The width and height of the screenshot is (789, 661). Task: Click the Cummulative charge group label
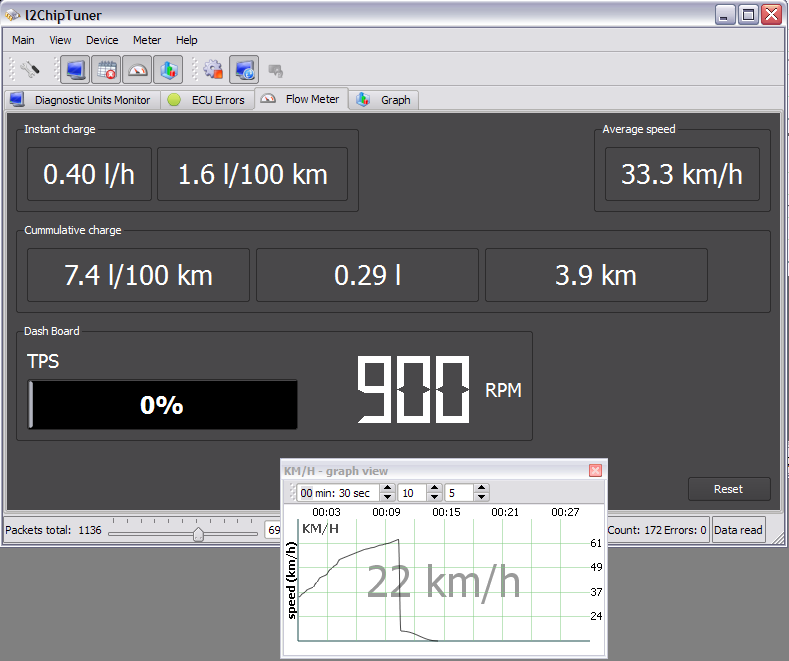pyautogui.click(x=73, y=230)
